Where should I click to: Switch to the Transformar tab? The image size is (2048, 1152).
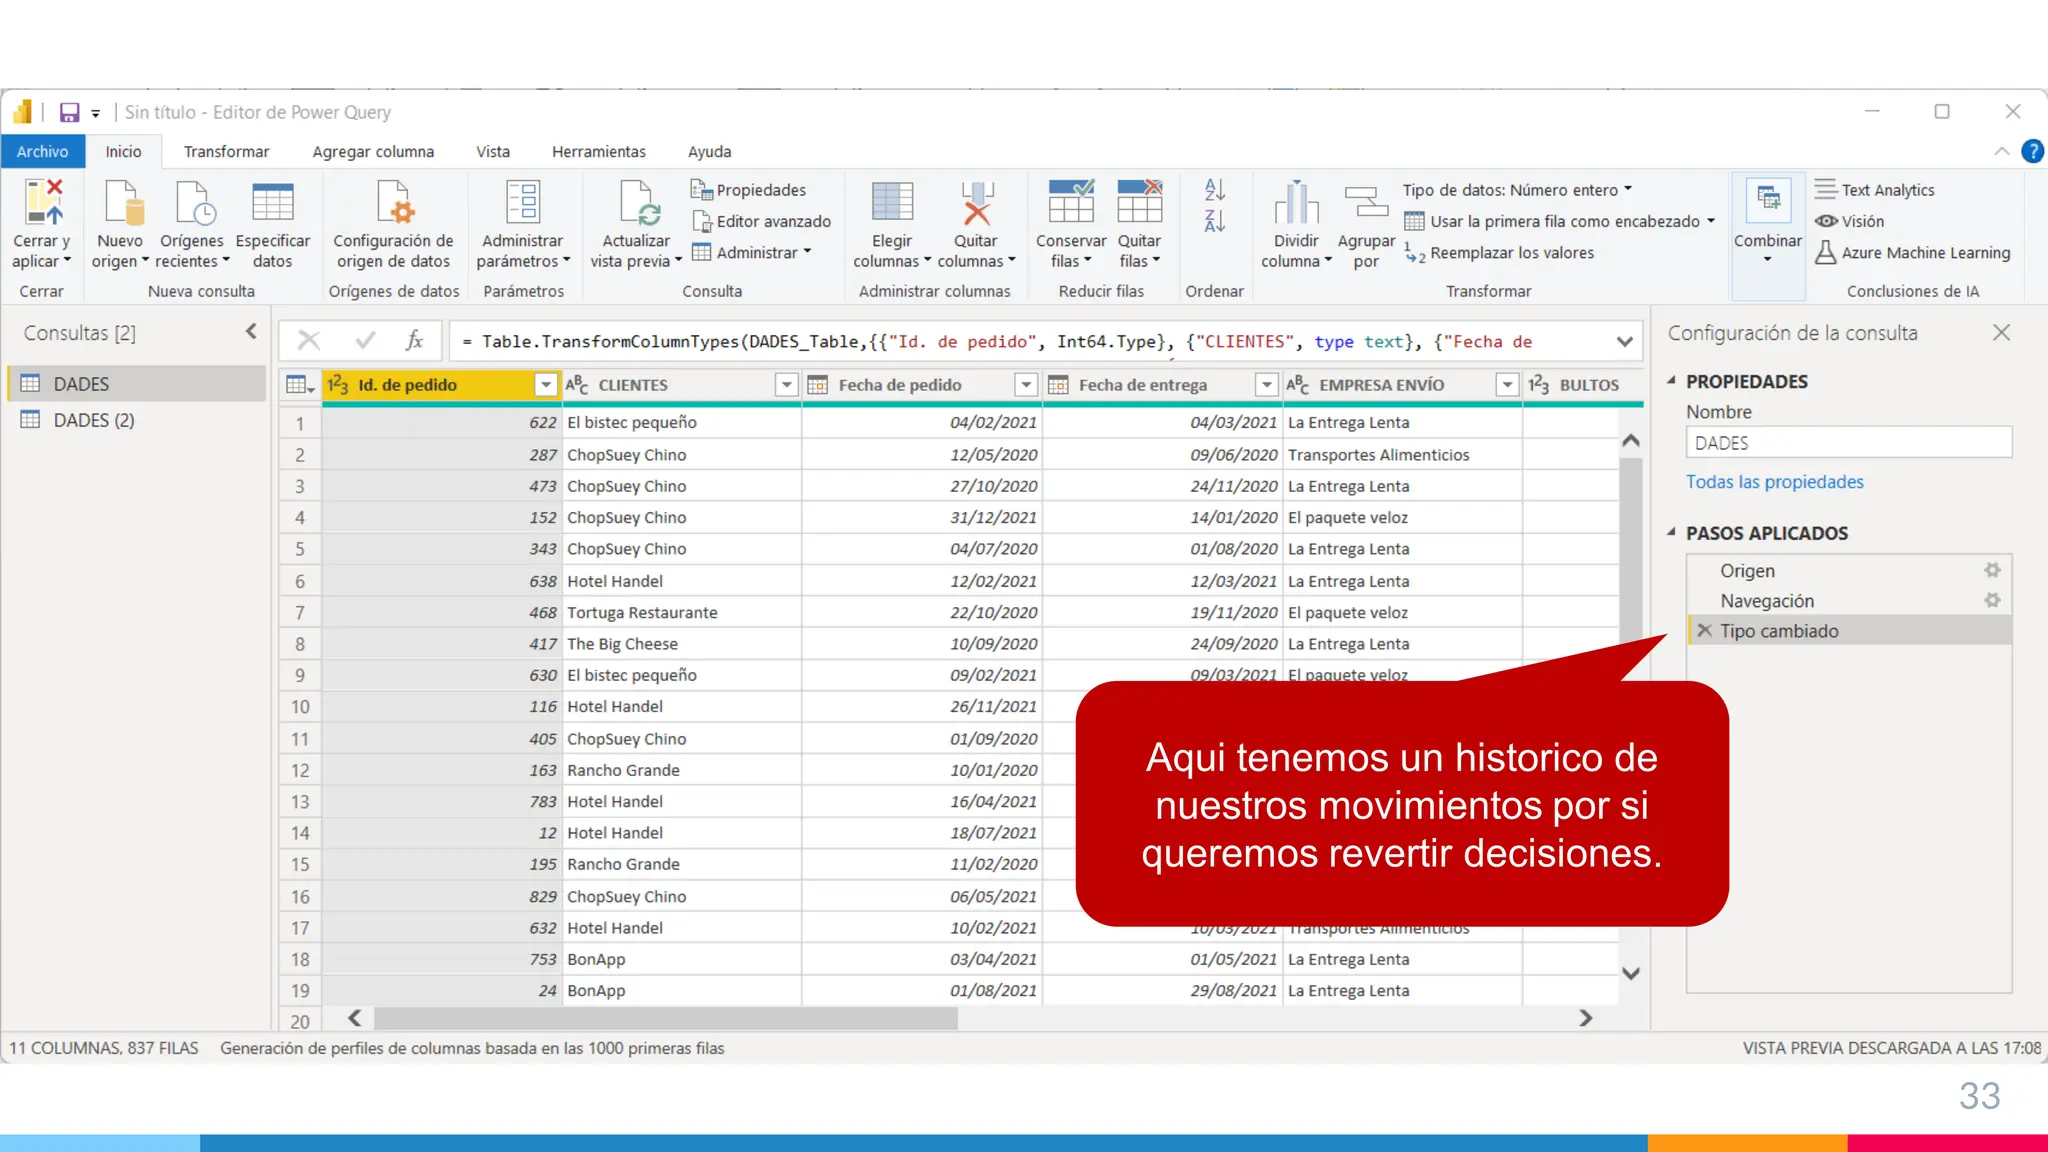pos(226,152)
